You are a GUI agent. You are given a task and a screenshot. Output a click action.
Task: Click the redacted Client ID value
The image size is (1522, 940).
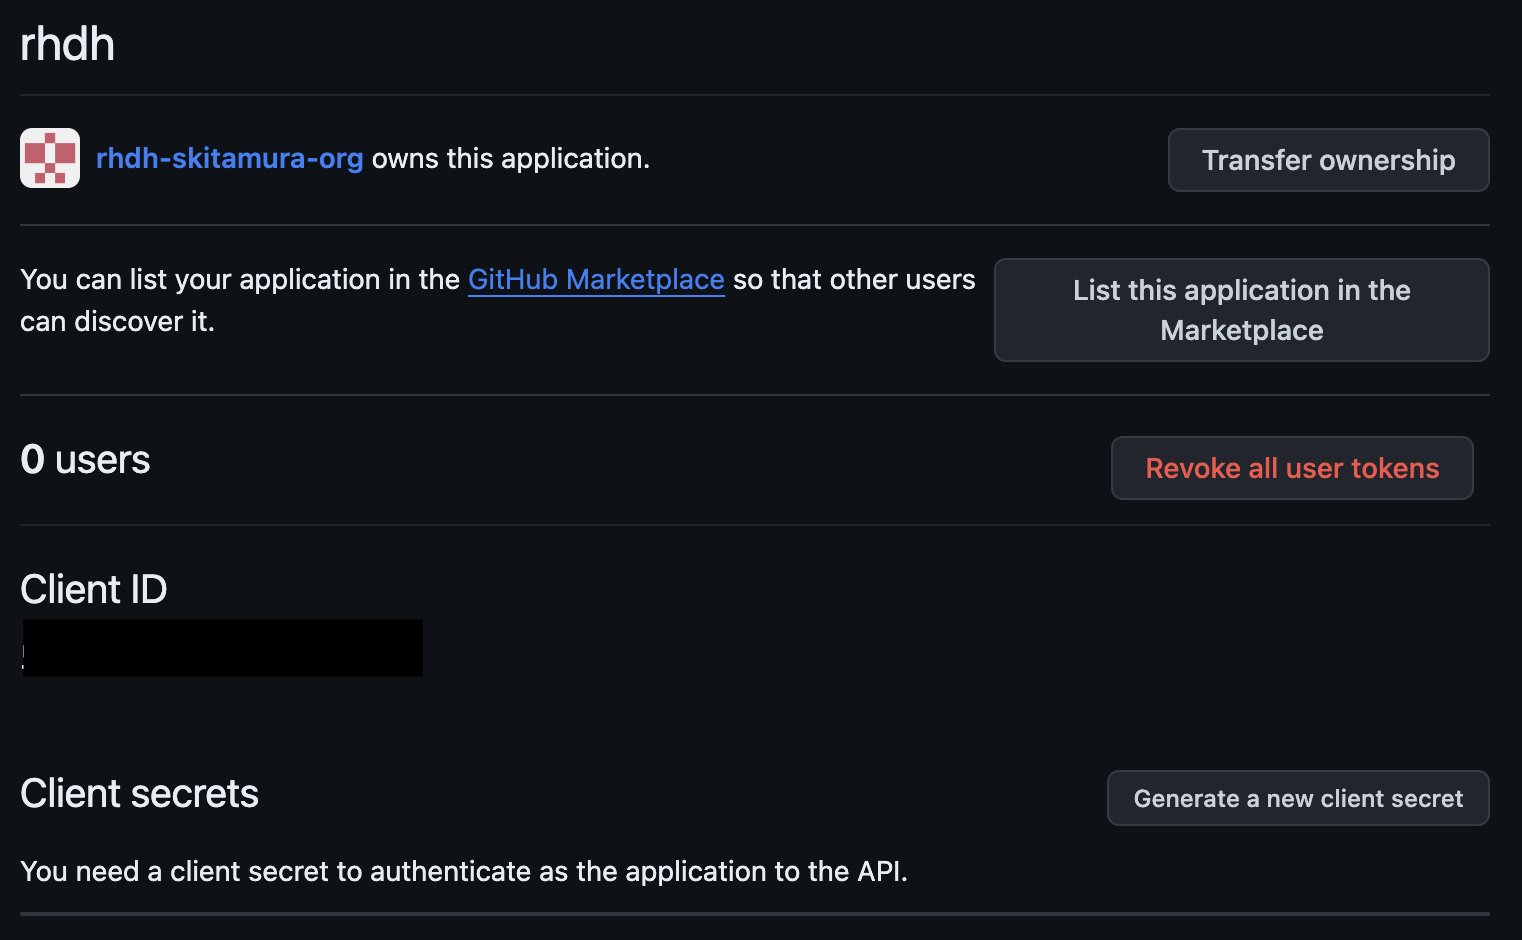tap(222, 648)
